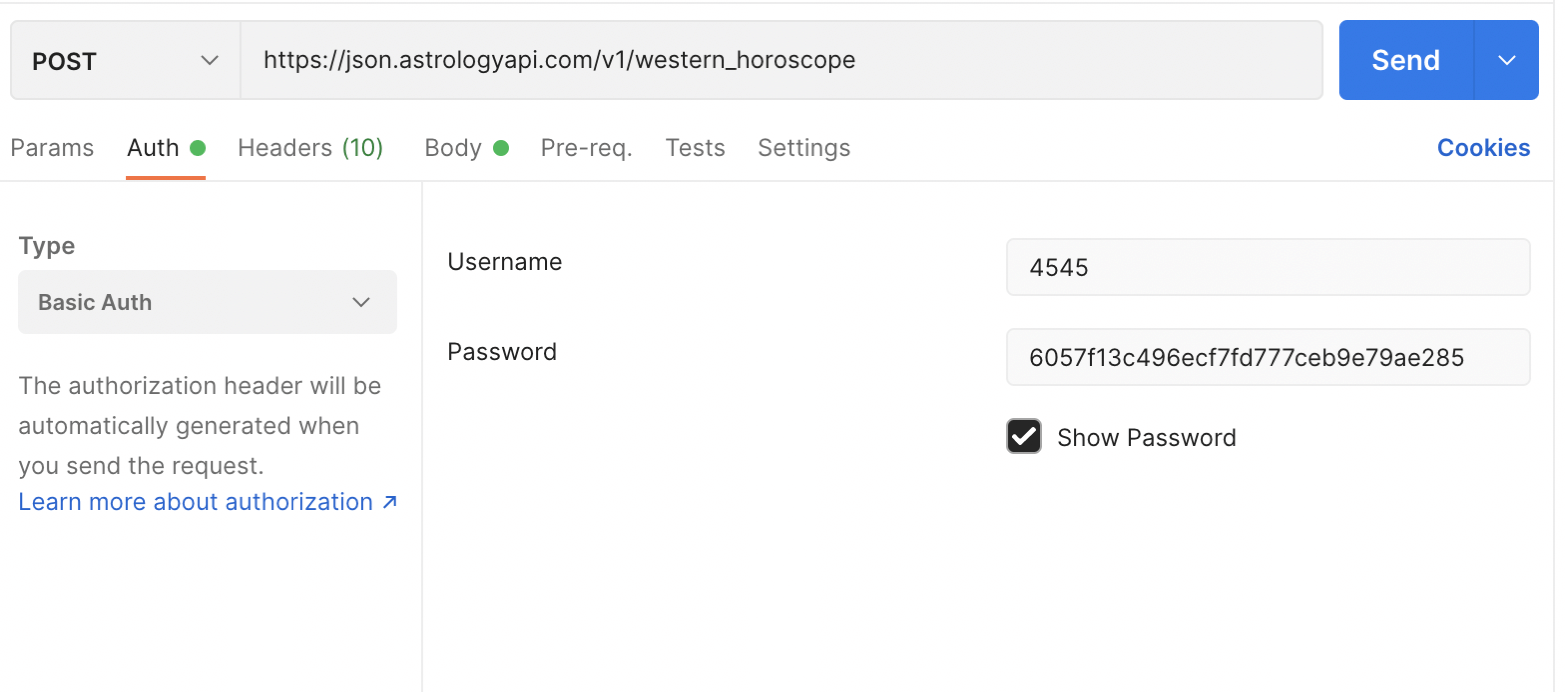Switch to the Params tab
The image size is (1565, 692).
[52, 148]
